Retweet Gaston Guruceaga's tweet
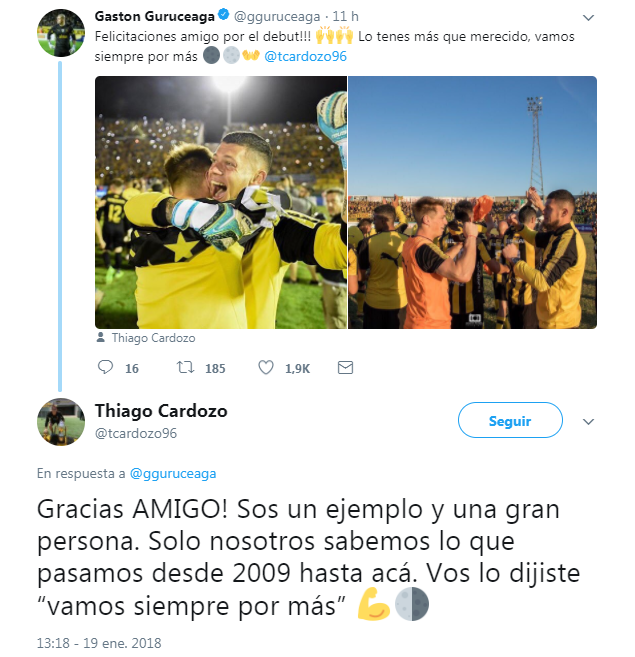The image size is (635, 657). tap(185, 367)
